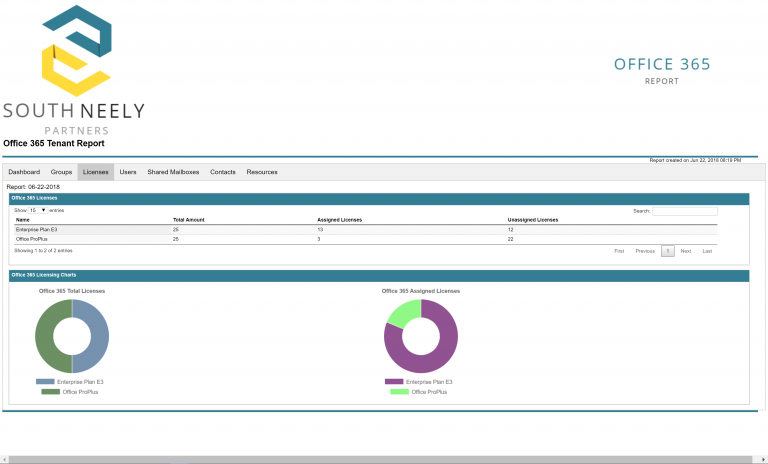Select the Licenses tab
This screenshot has height=464, width=768.
(x=96, y=172)
